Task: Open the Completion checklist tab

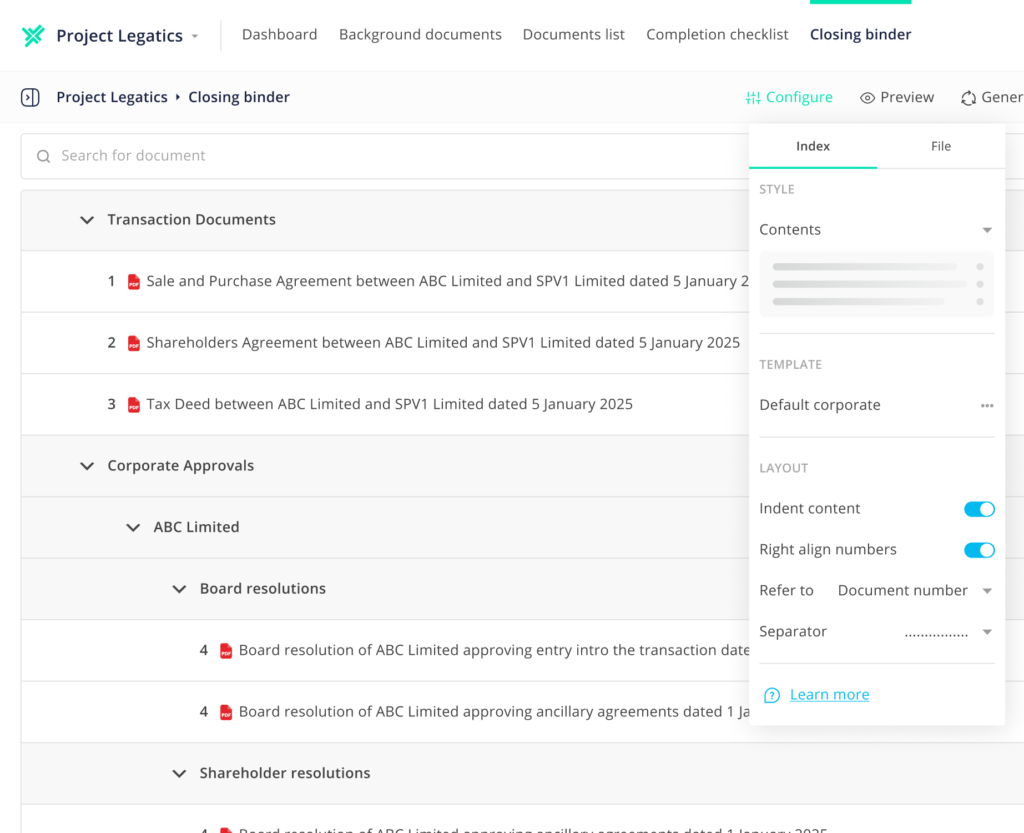Action: (717, 35)
